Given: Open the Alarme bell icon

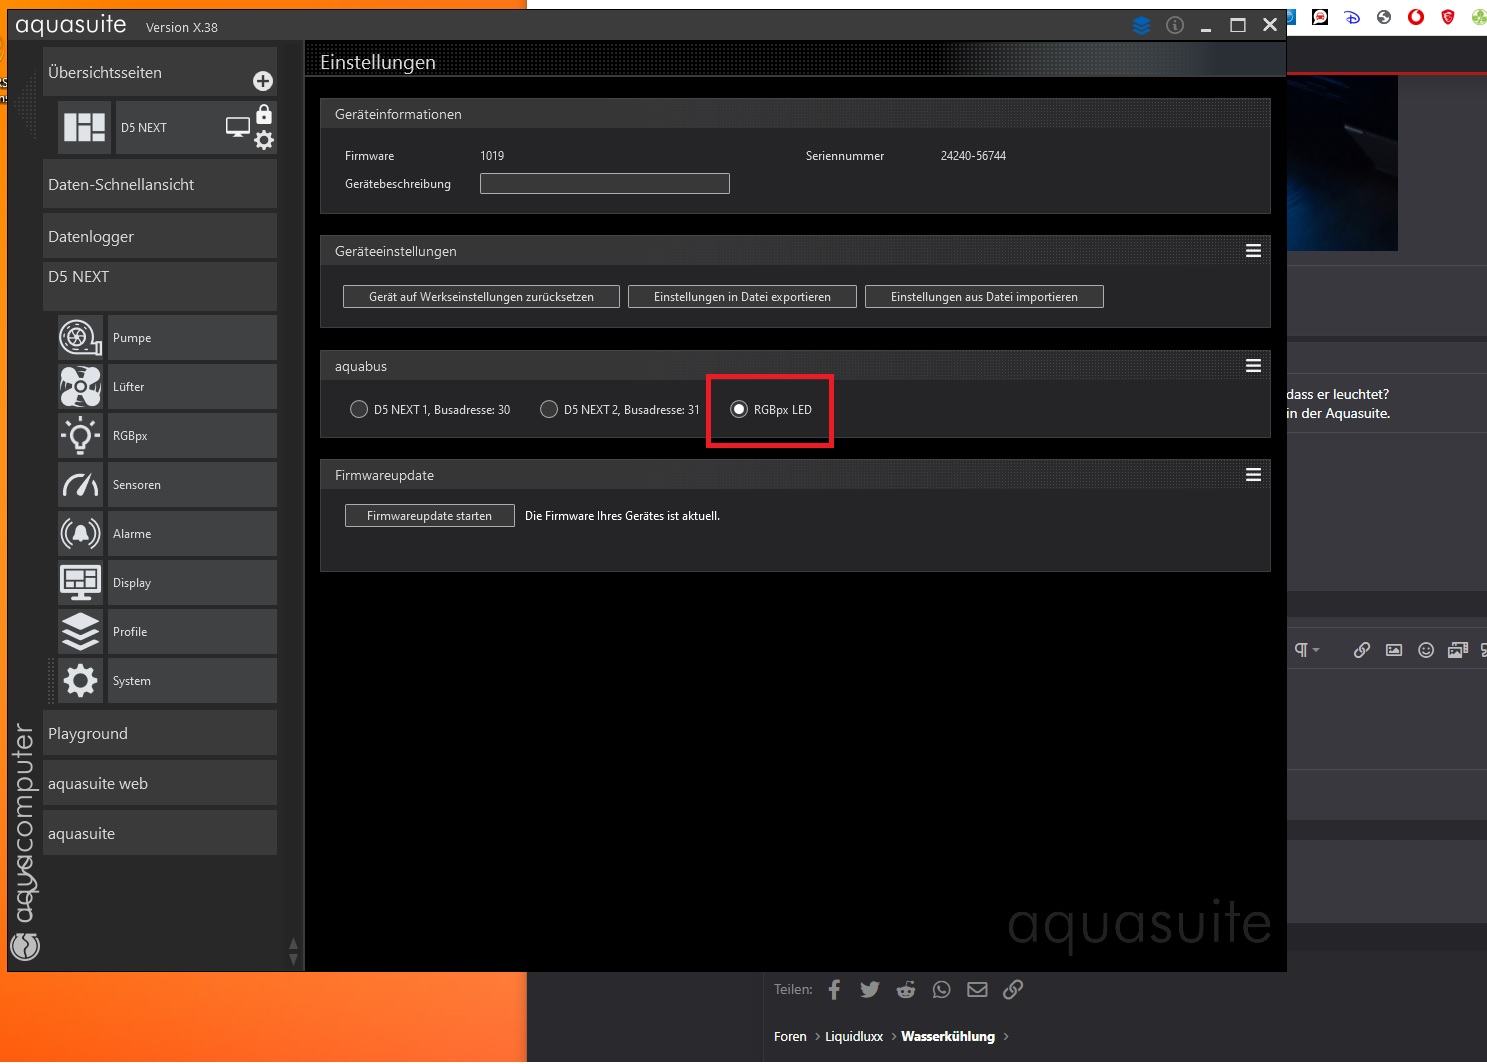Looking at the screenshot, I should tap(80, 534).
